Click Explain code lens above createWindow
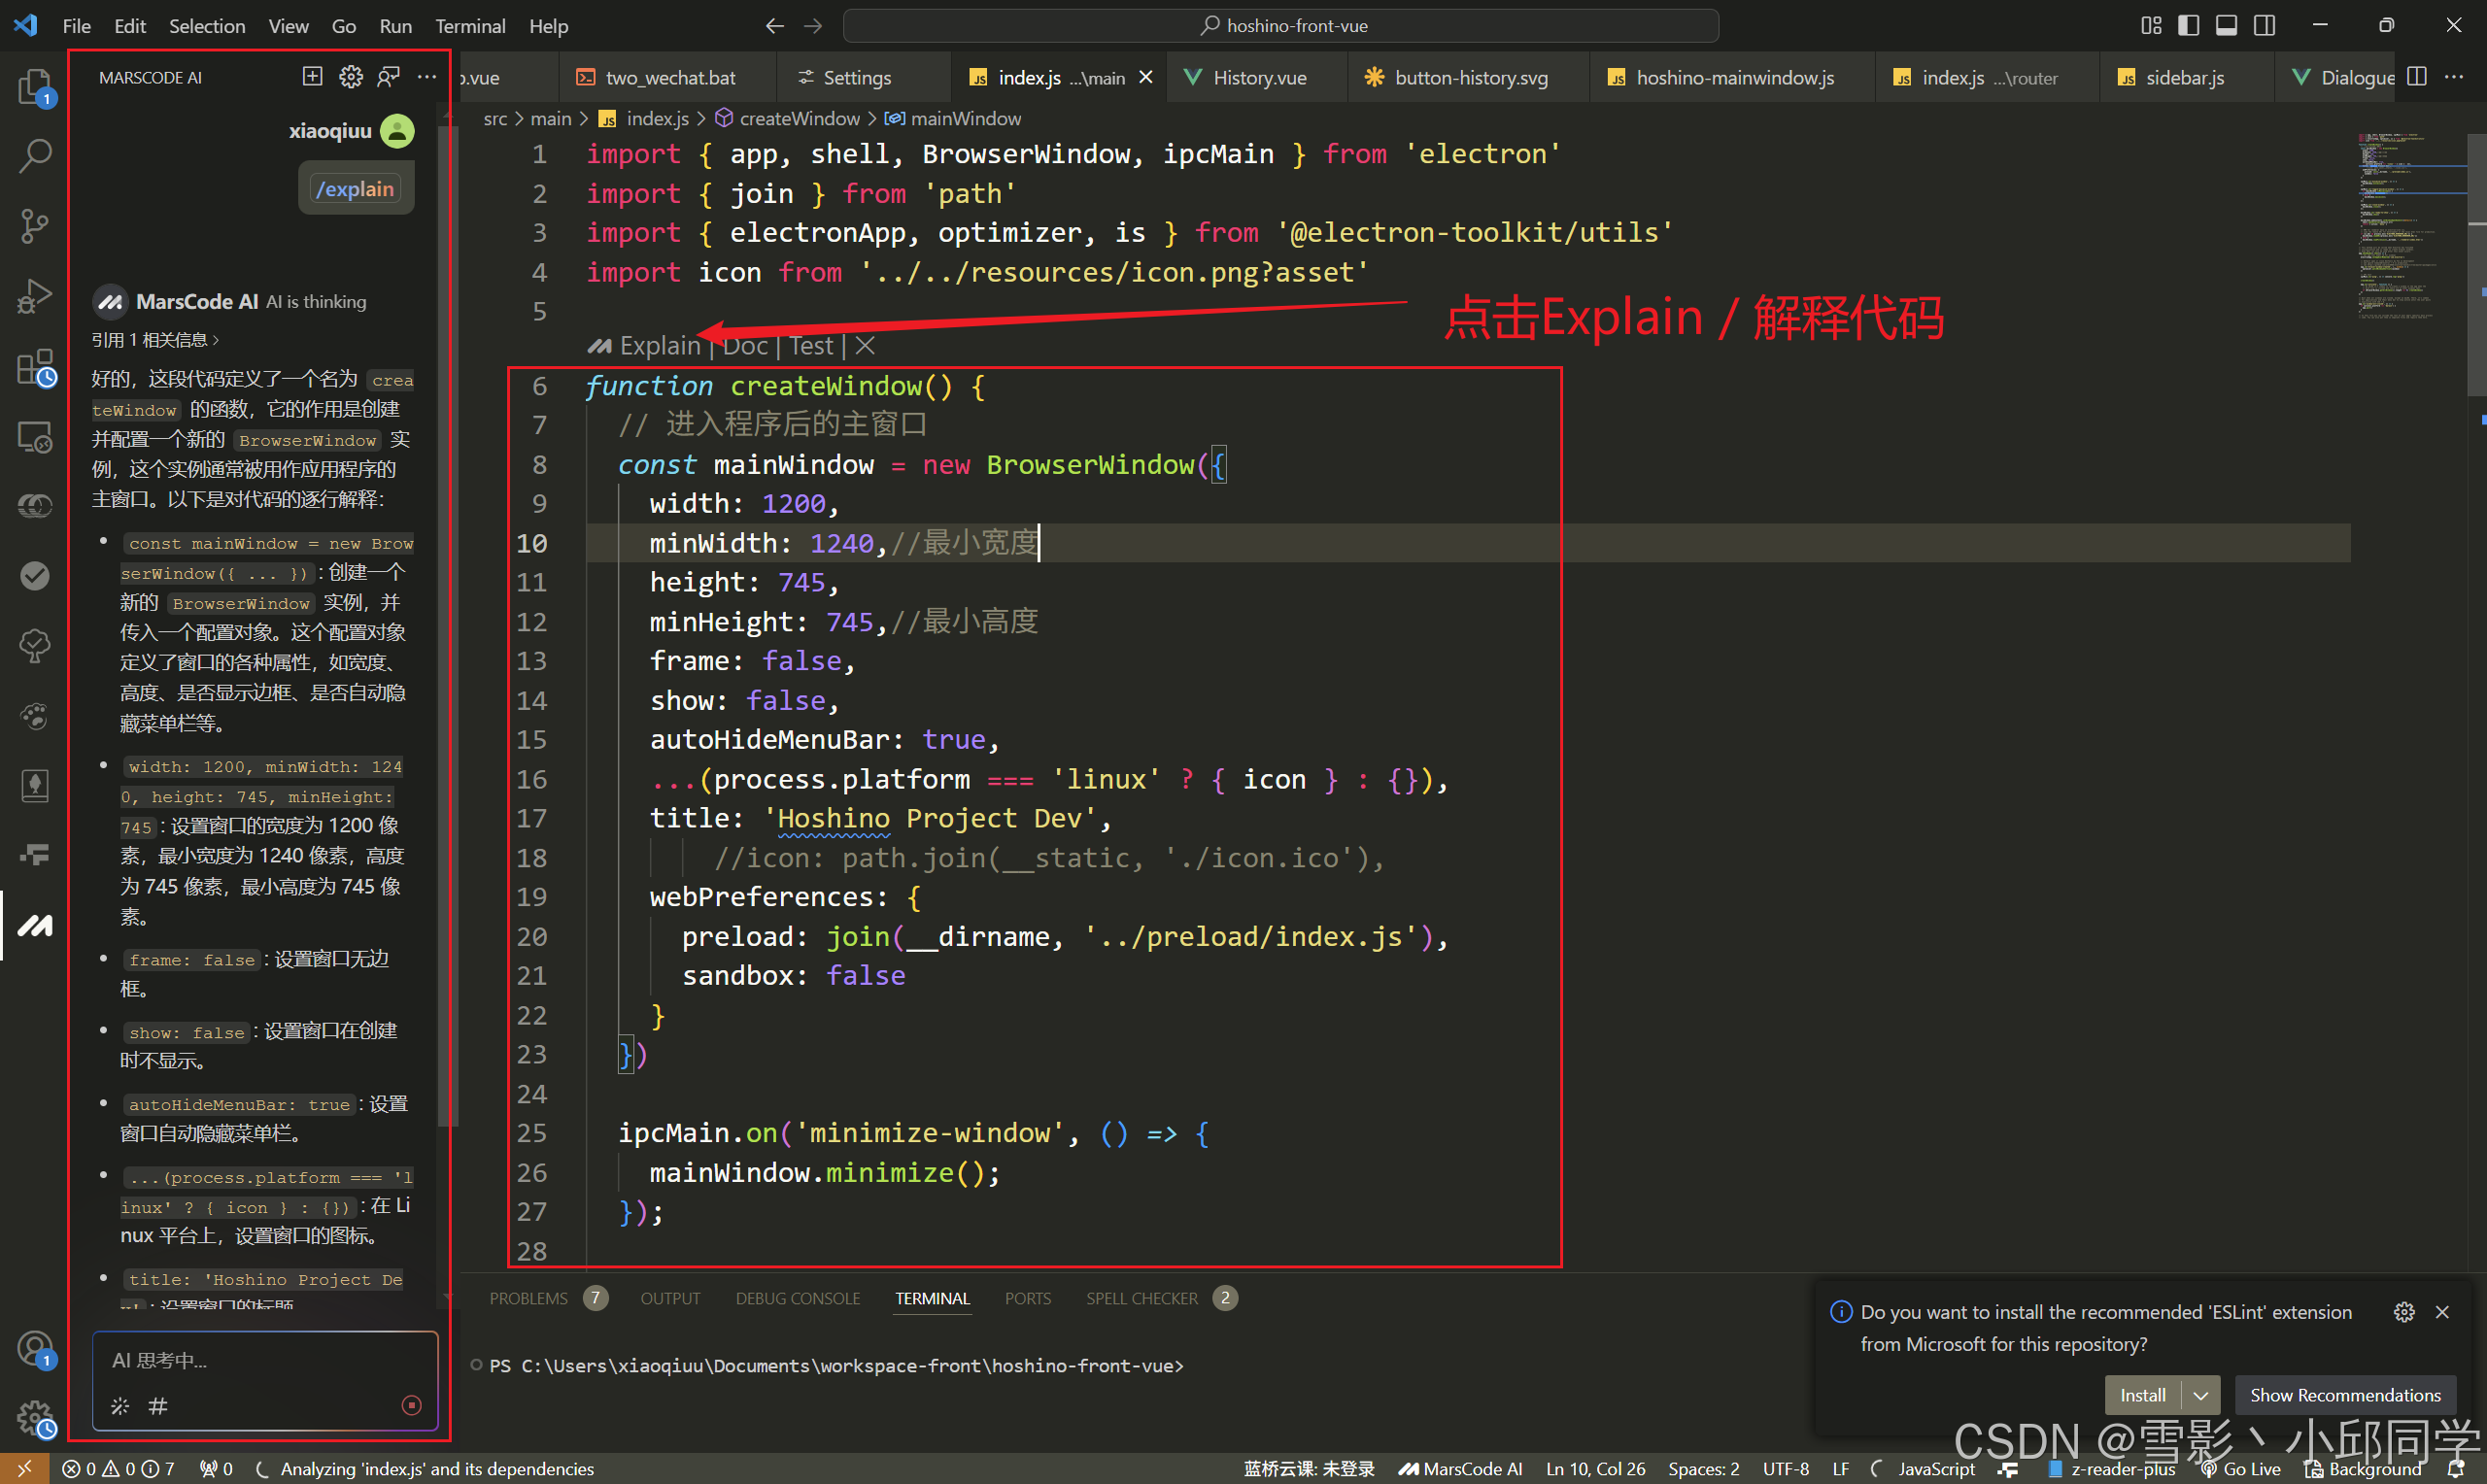This screenshot has height=1484, width=2487. coord(658,346)
